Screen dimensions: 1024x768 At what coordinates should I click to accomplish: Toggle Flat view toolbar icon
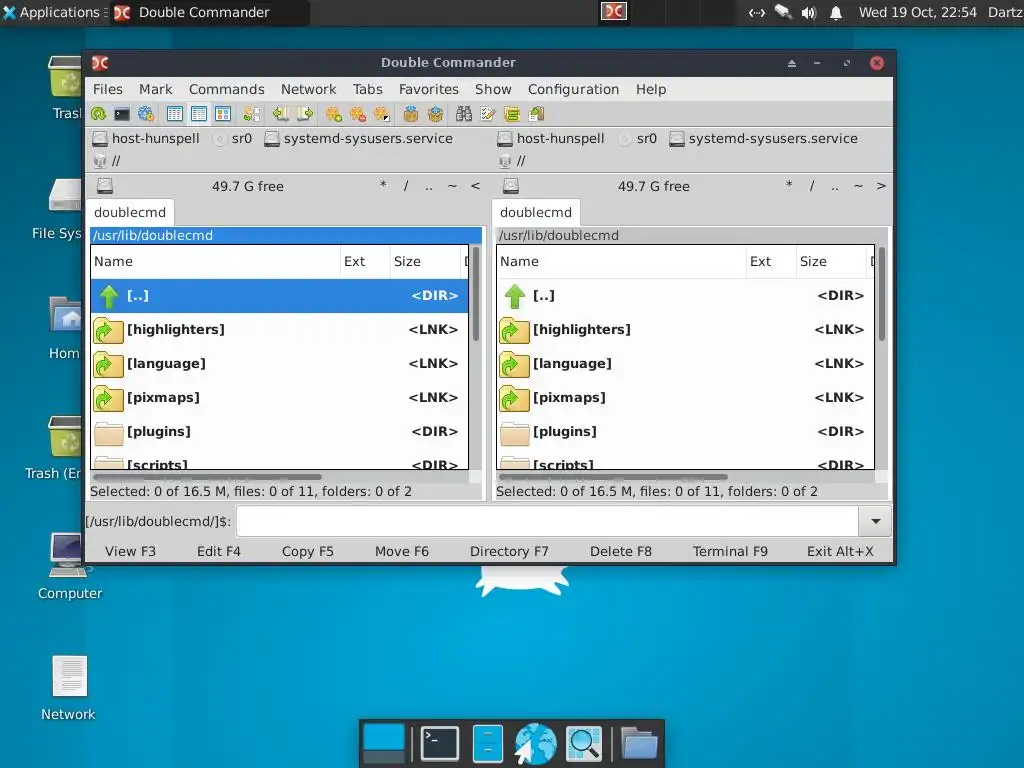click(x=251, y=114)
